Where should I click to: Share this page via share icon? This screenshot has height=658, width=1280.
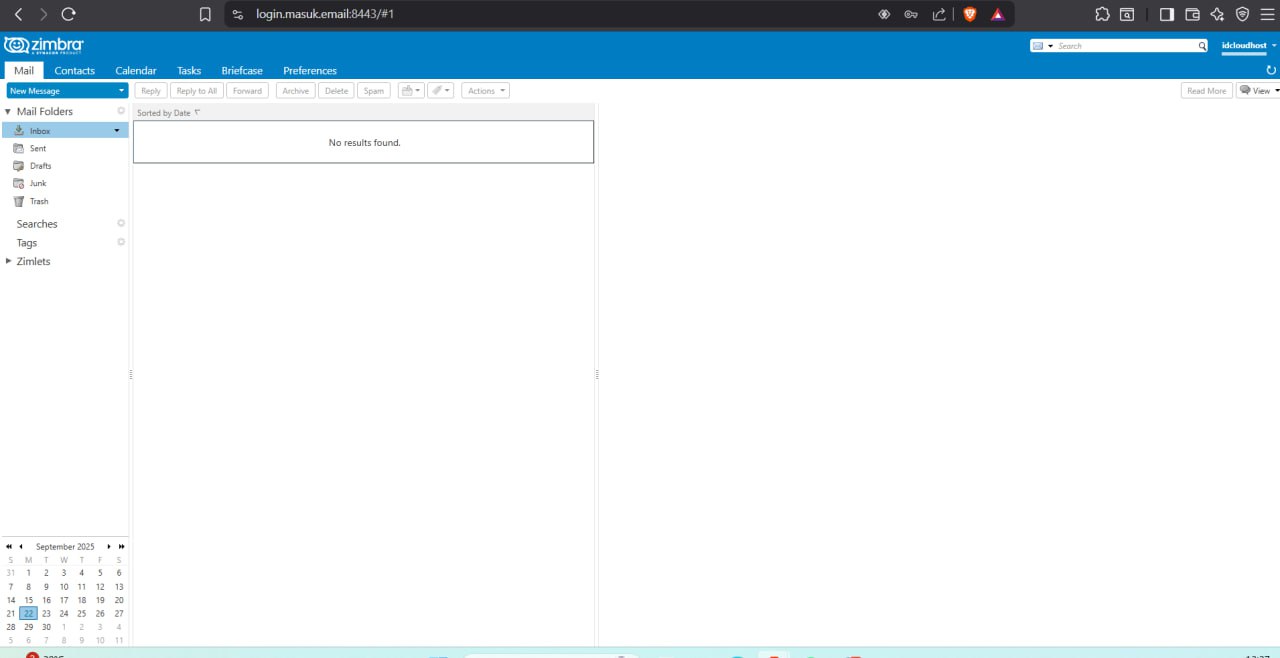(939, 14)
